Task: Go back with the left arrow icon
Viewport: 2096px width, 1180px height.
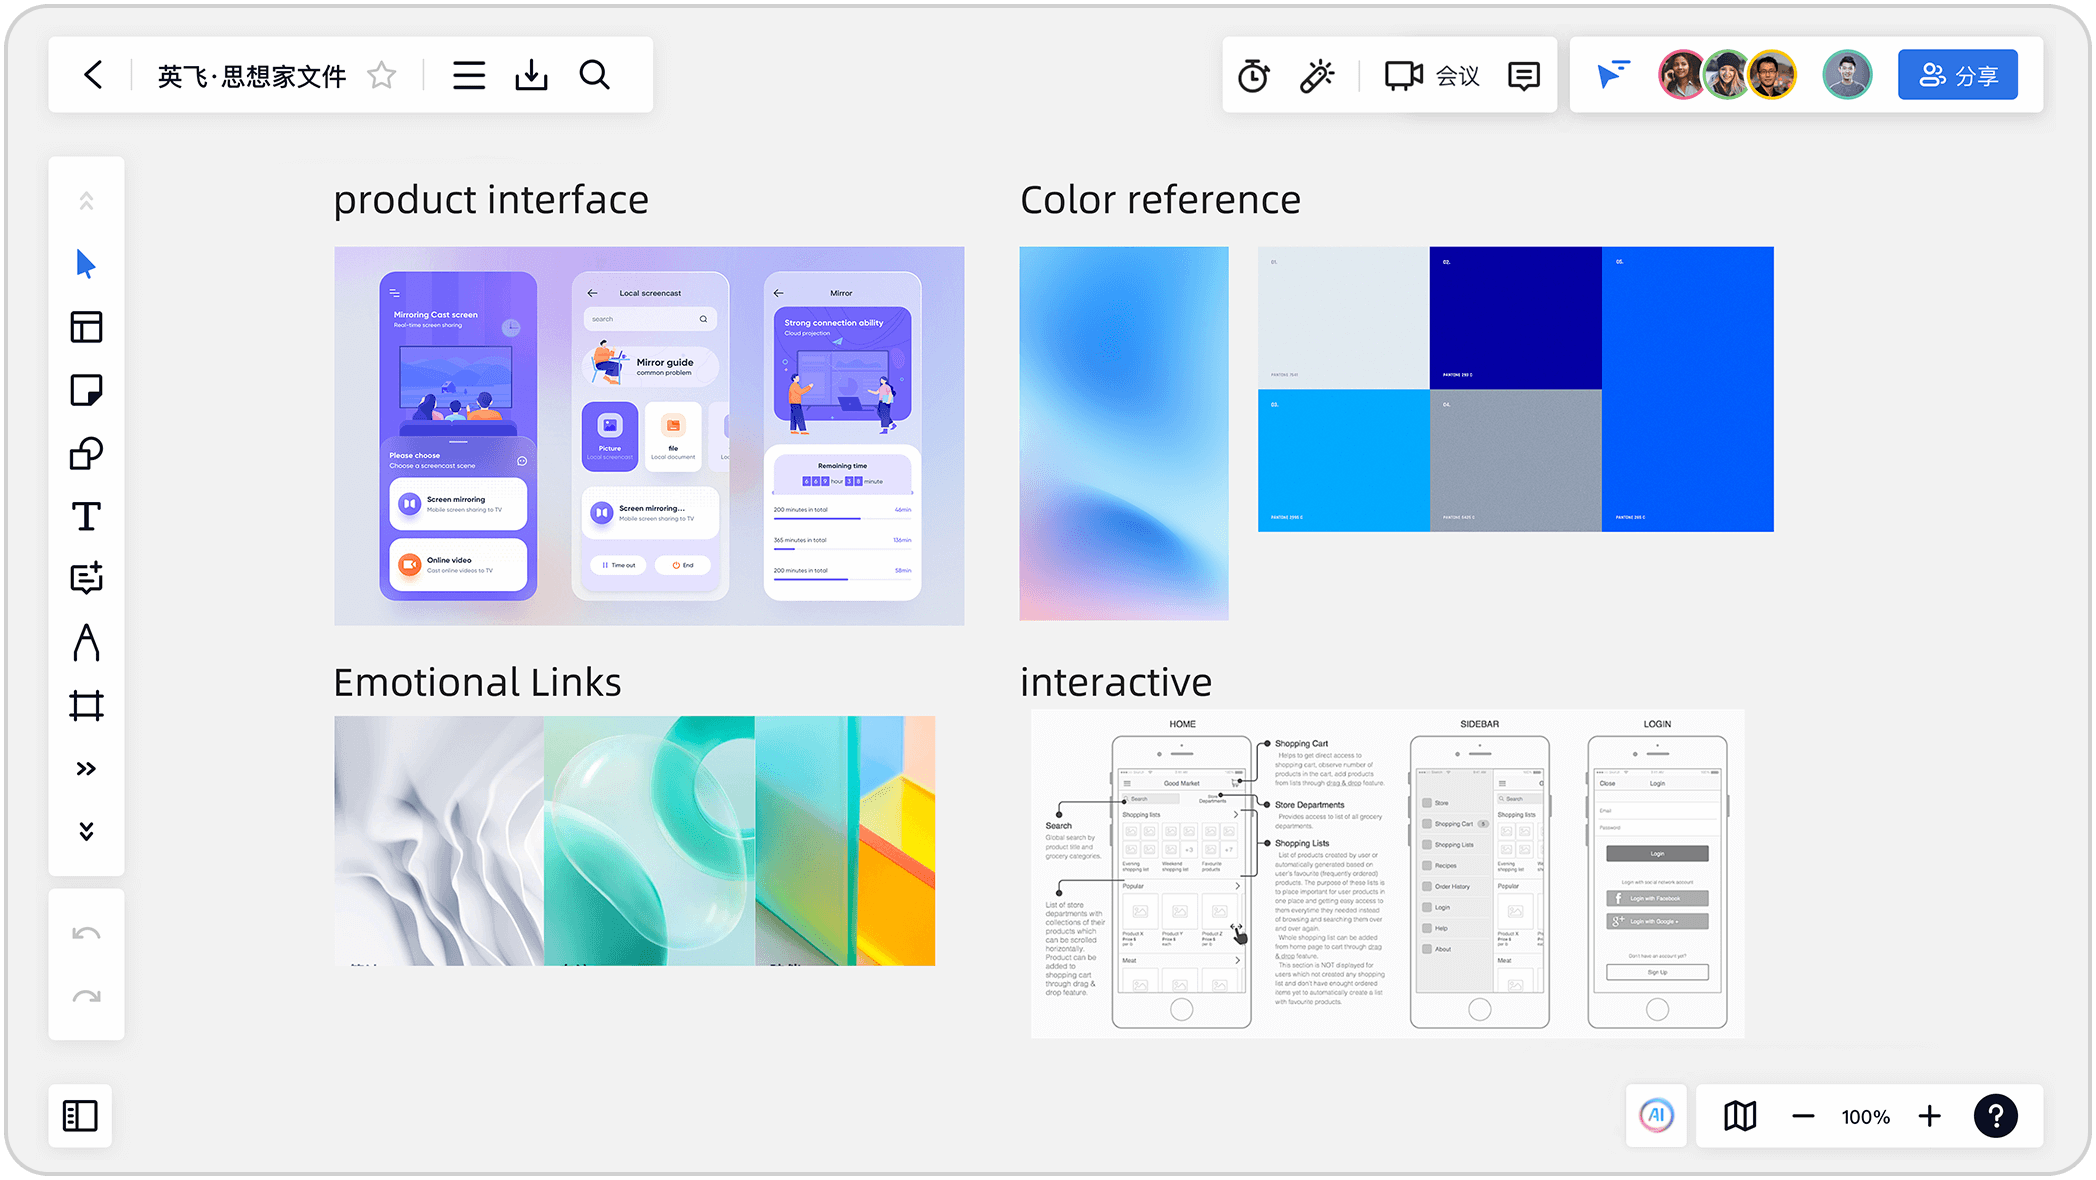Action: pyautogui.click(x=93, y=75)
